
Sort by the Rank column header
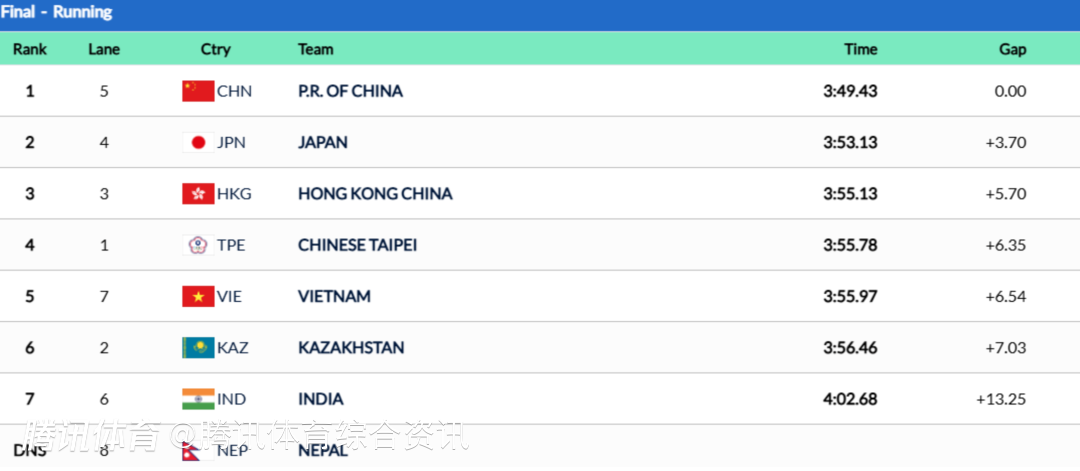coord(30,49)
